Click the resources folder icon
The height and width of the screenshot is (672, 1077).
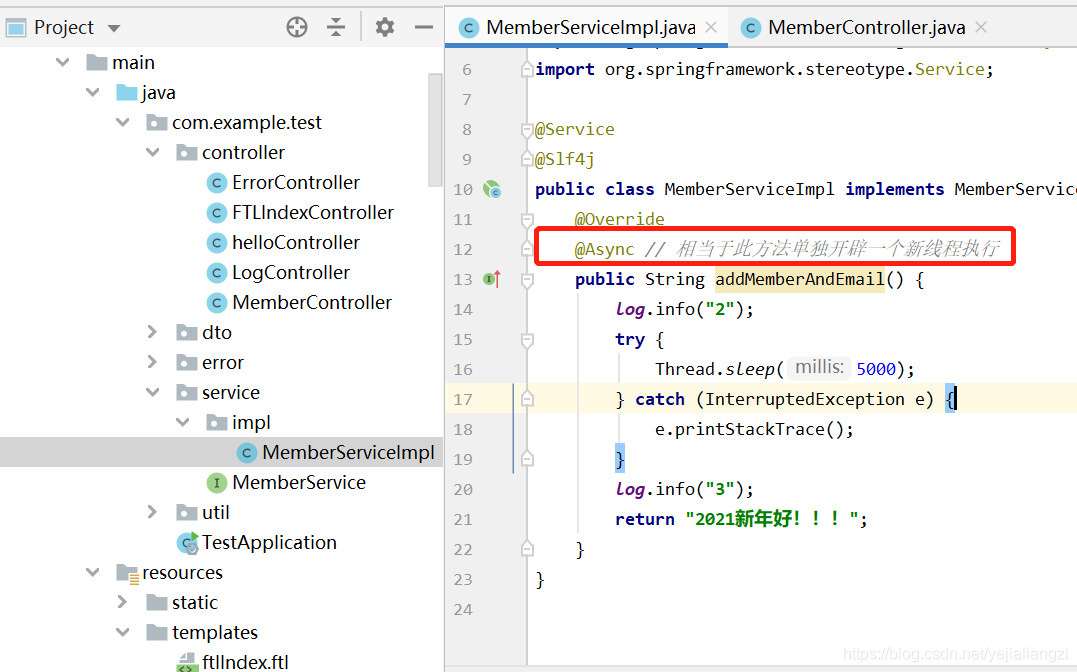point(128,573)
